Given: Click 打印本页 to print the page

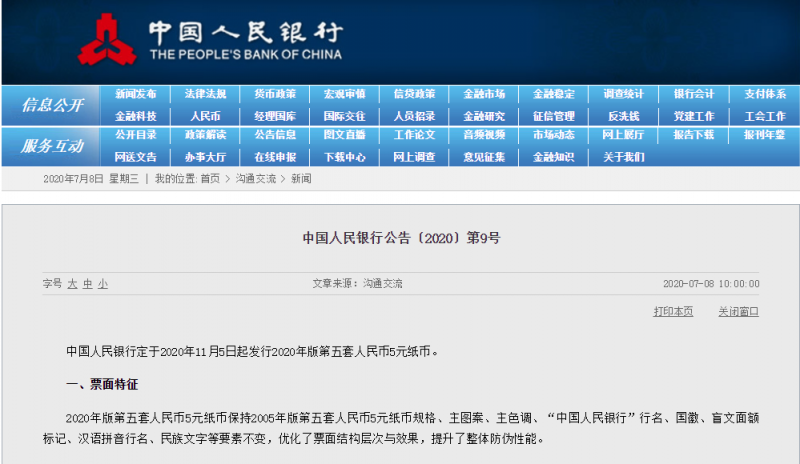Looking at the screenshot, I should click(x=673, y=311).
